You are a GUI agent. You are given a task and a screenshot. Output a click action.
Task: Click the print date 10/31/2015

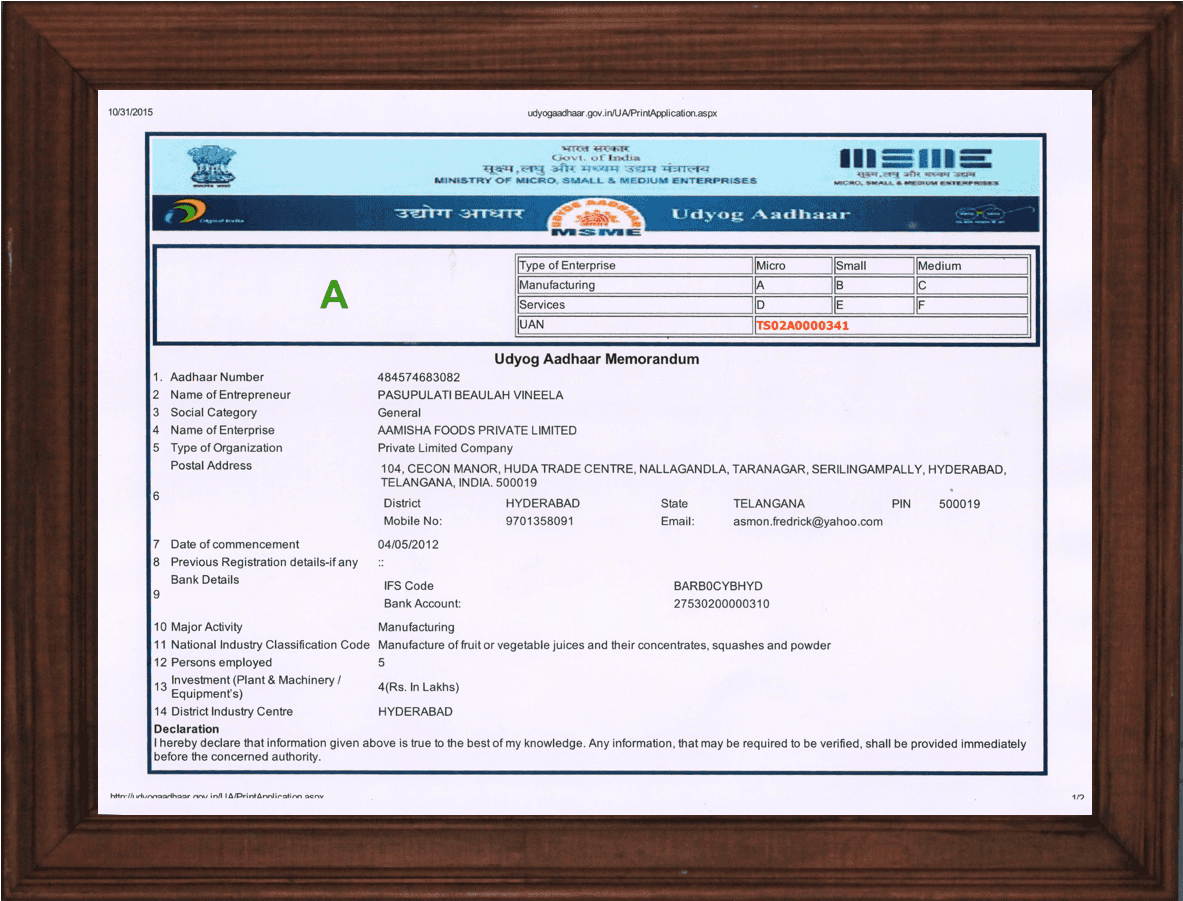coord(130,112)
